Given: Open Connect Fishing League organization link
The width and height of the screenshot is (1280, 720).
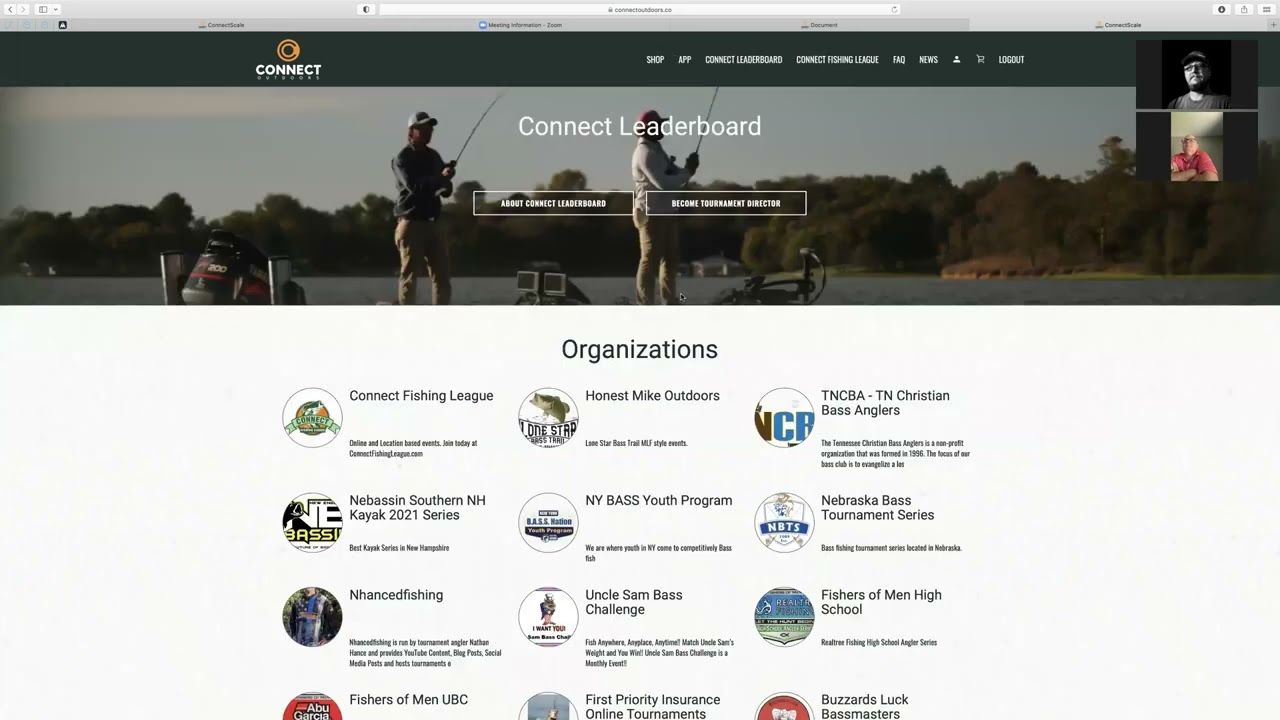Looking at the screenshot, I should click(x=421, y=396).
